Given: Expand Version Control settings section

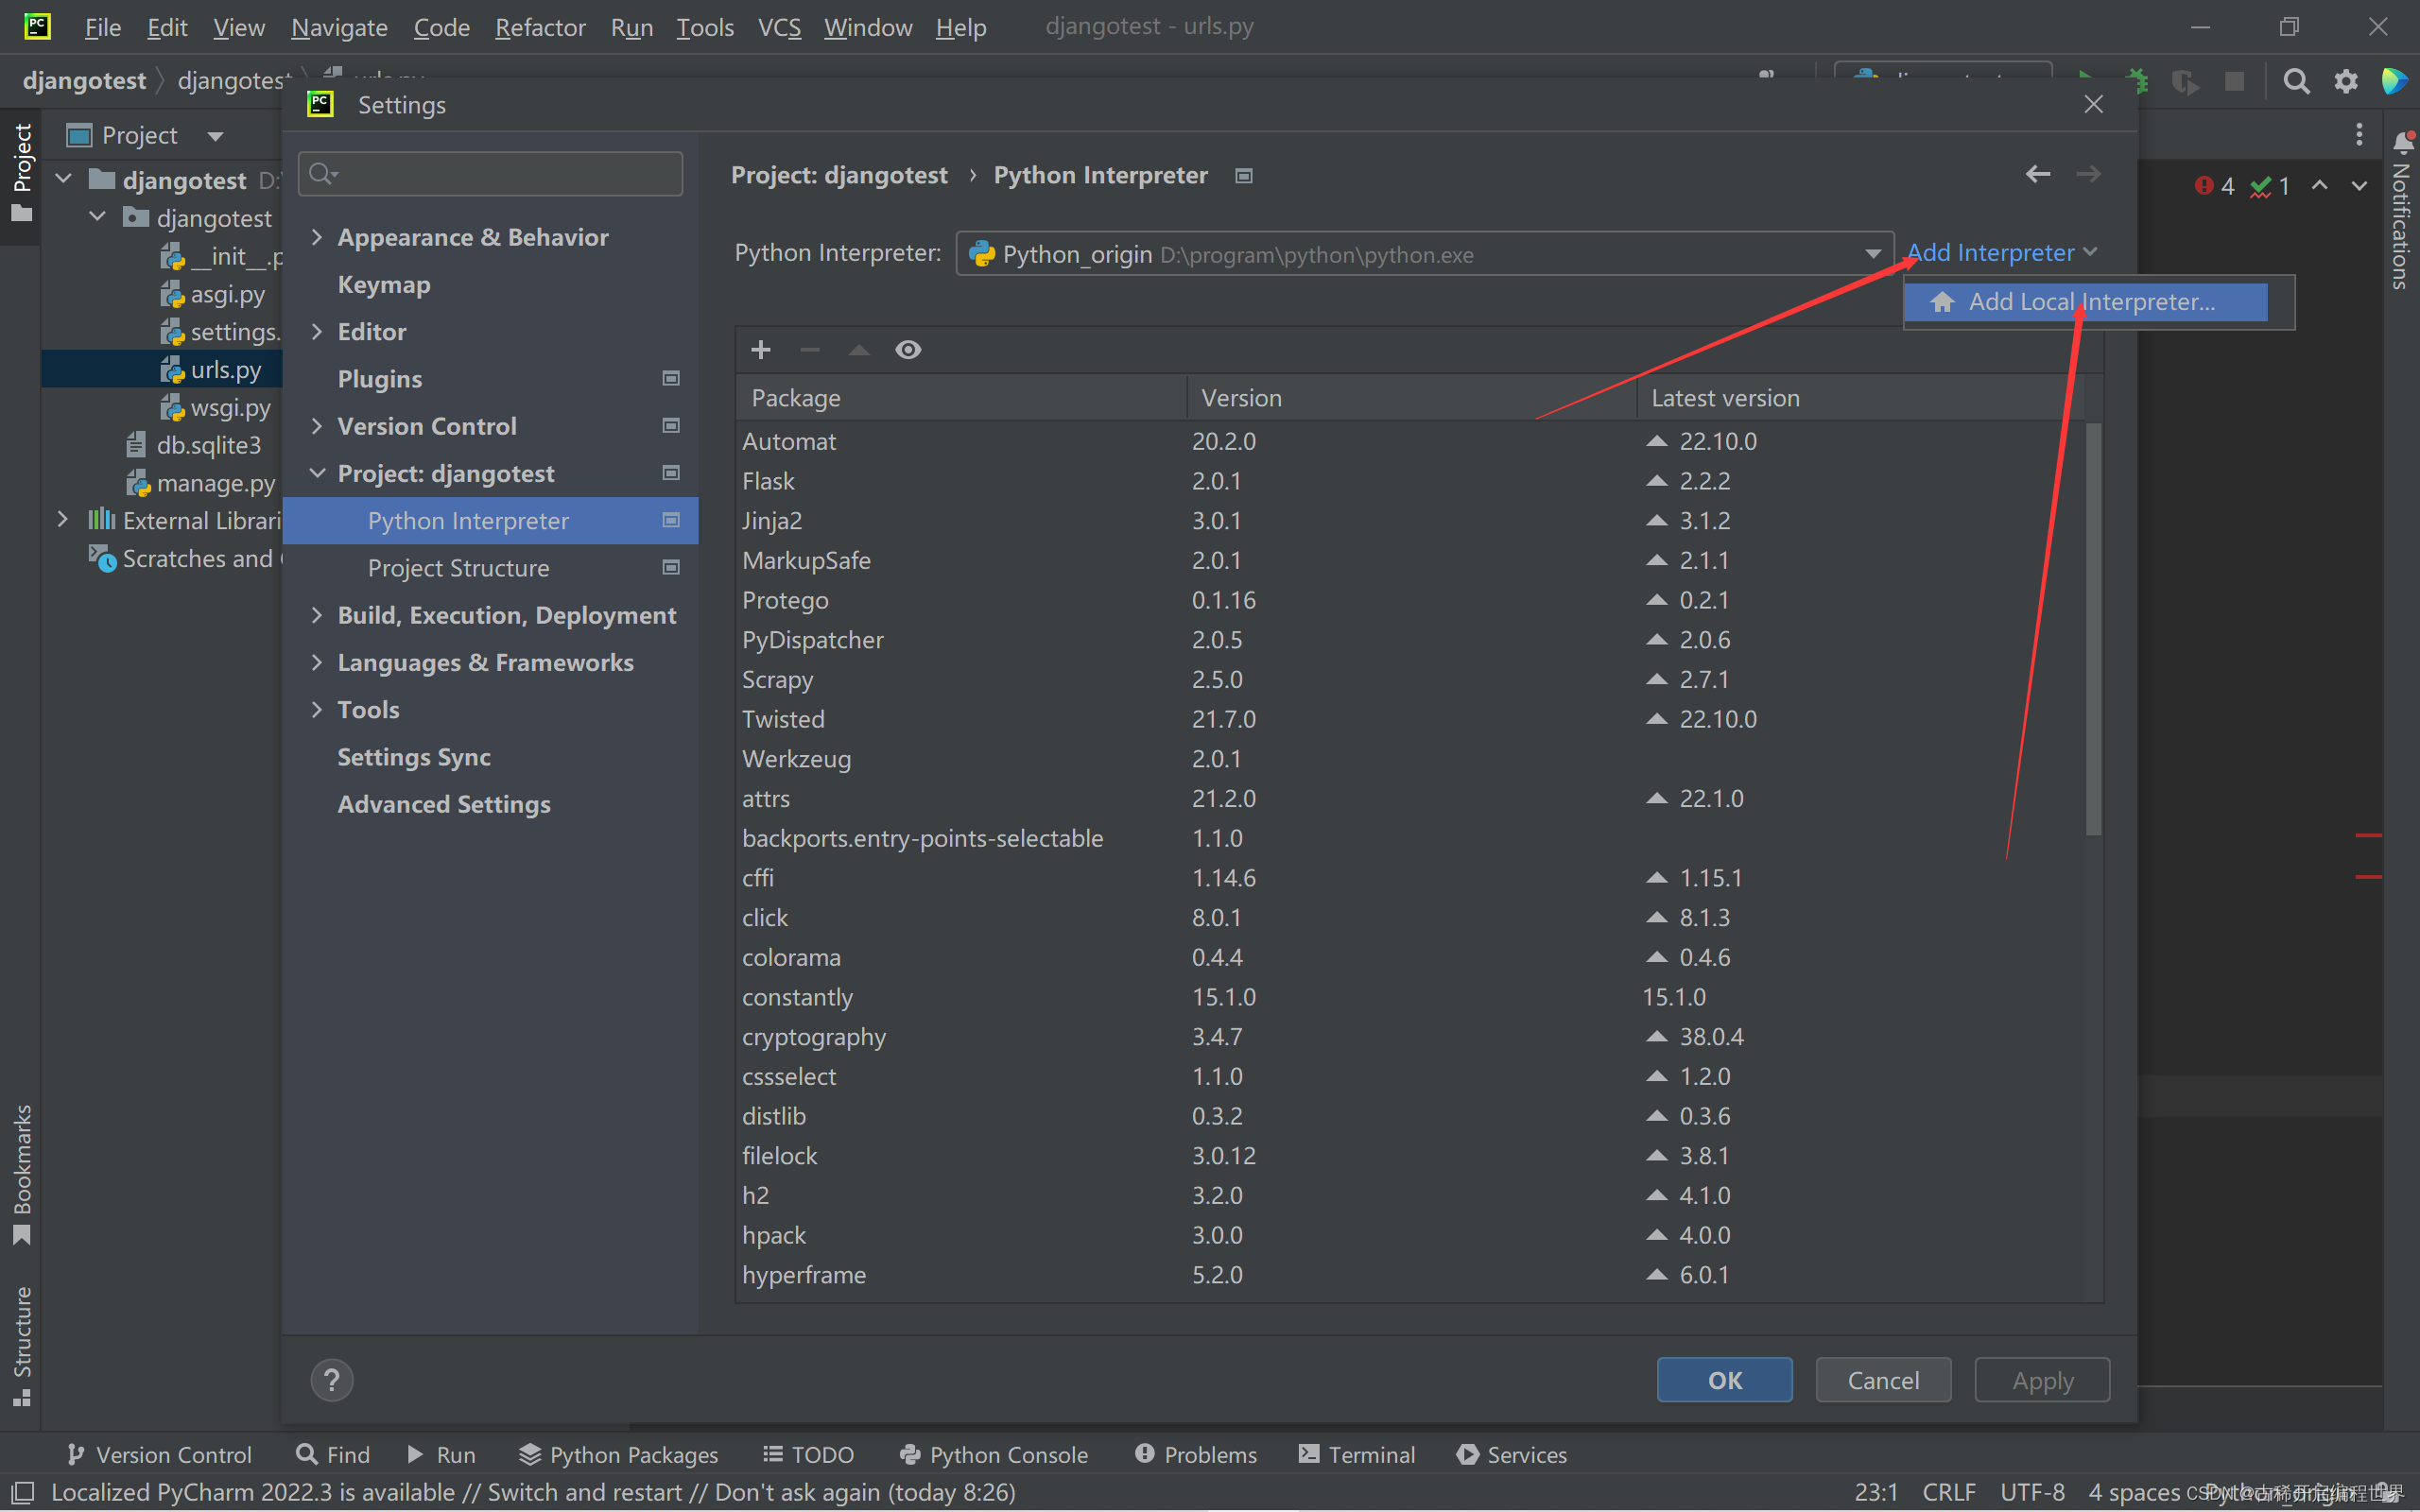Looking at the screenshot, I should coord(317,426).
